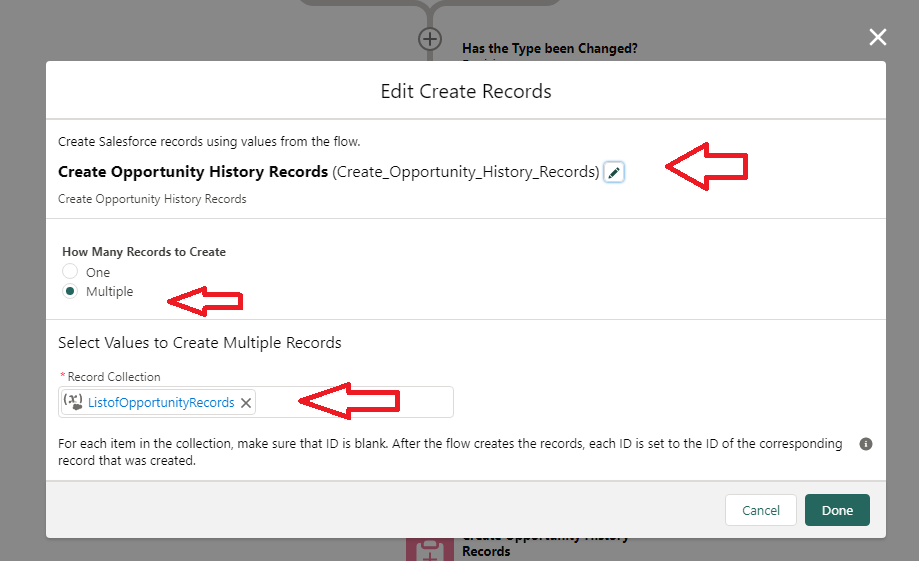This screenshot has width=919, height=561.
Task: Click the variable icon inside the collection pill
Action: (x=73, y=402)
